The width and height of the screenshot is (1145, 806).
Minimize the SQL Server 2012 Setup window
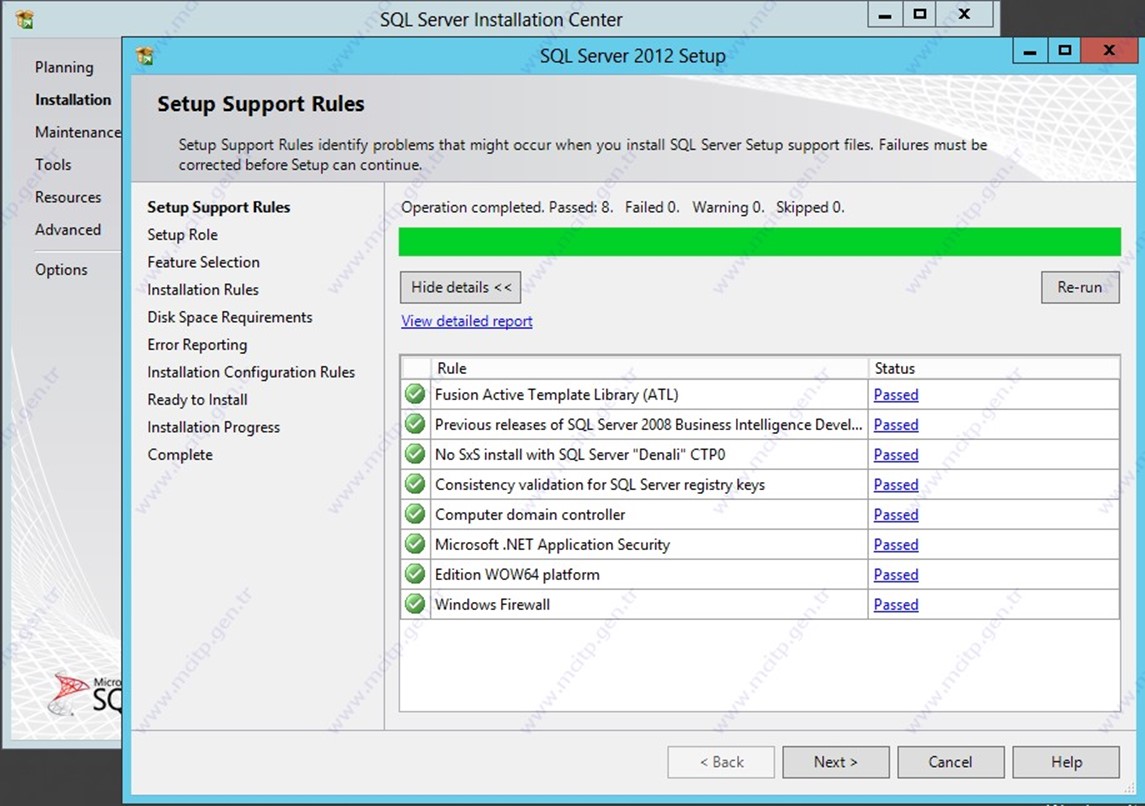[x=1030, y=51]
